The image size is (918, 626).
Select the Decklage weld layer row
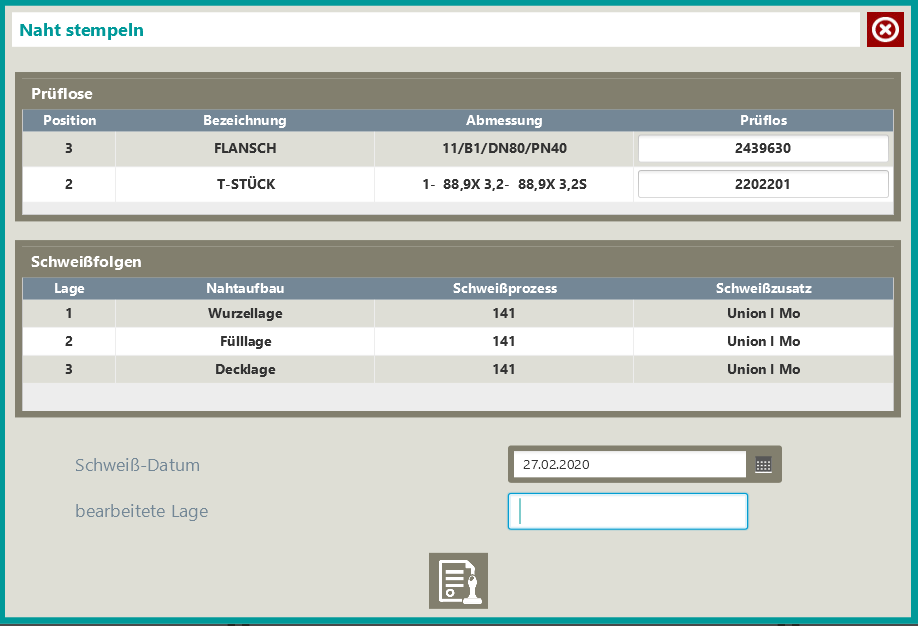pyautogui.click(x=245, y=369)
